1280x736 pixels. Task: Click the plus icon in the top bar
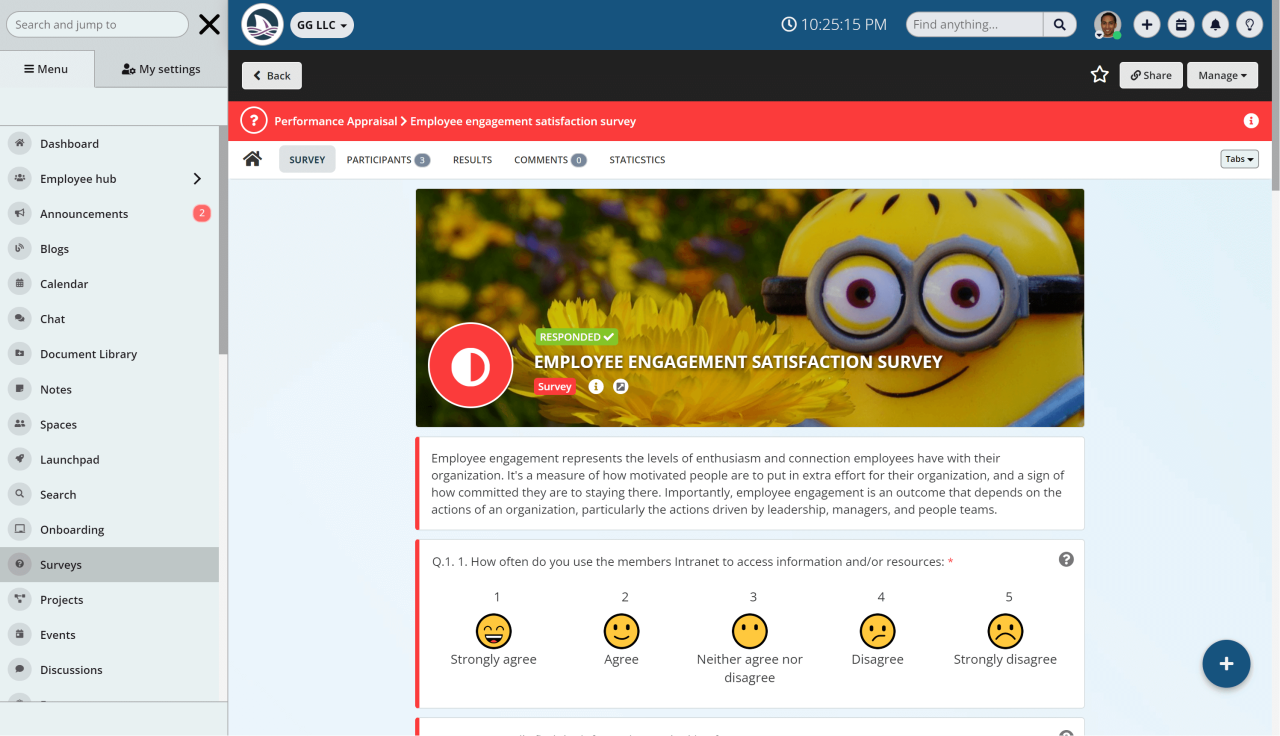1147,23
